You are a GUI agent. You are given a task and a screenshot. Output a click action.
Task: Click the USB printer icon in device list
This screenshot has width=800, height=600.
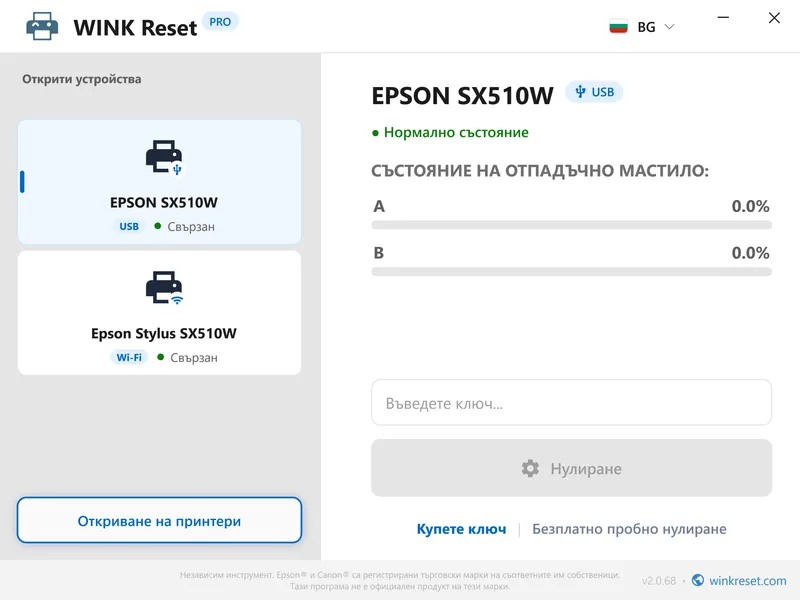tap(164, 157)
